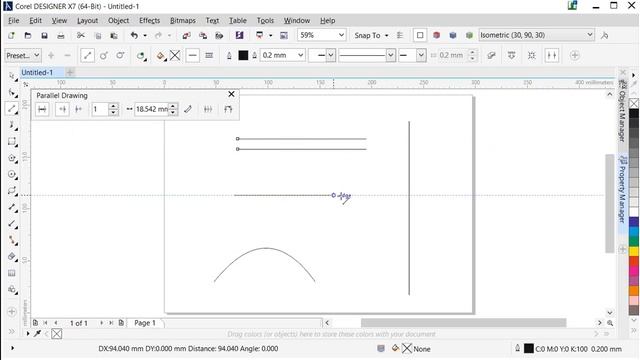Cut selection with the scissors icon
This screenshot has height=360, width=640.
(81, 36)
